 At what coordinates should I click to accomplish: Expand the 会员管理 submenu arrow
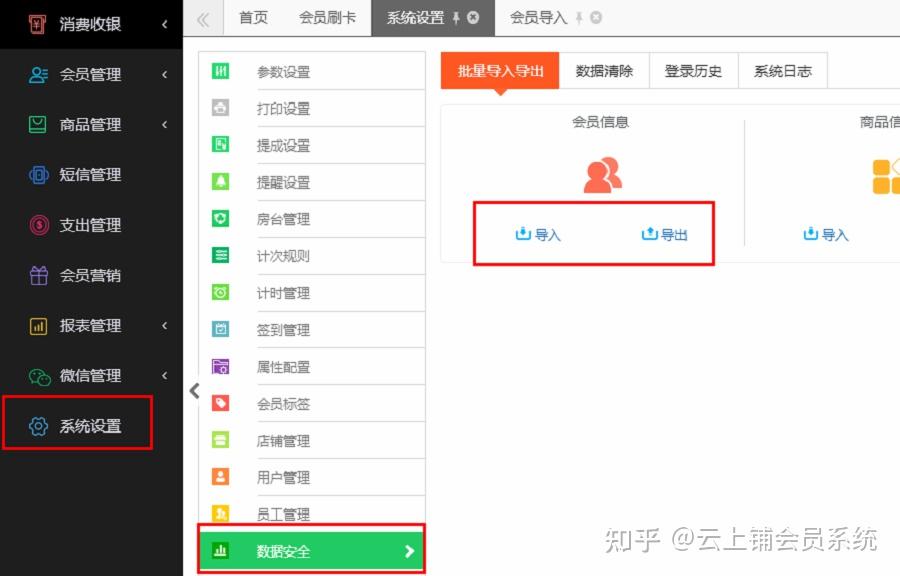click(165, 74)
